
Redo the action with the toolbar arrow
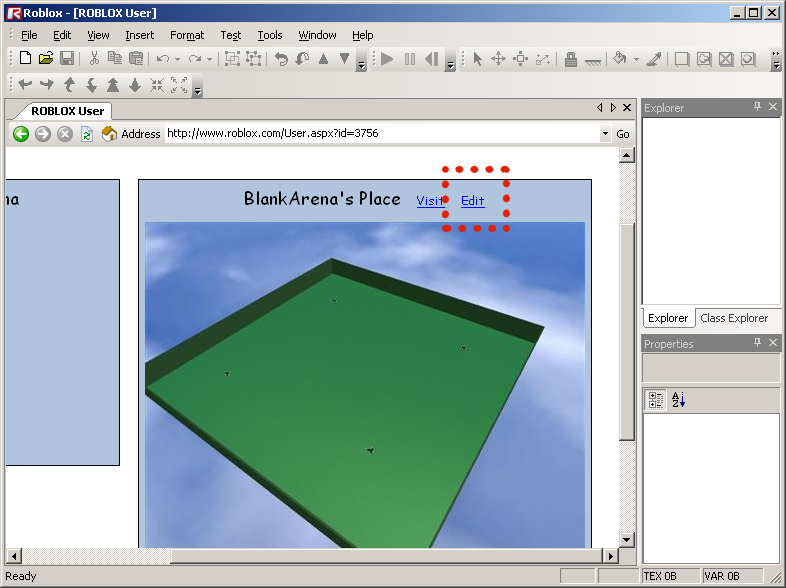(194, 59)
